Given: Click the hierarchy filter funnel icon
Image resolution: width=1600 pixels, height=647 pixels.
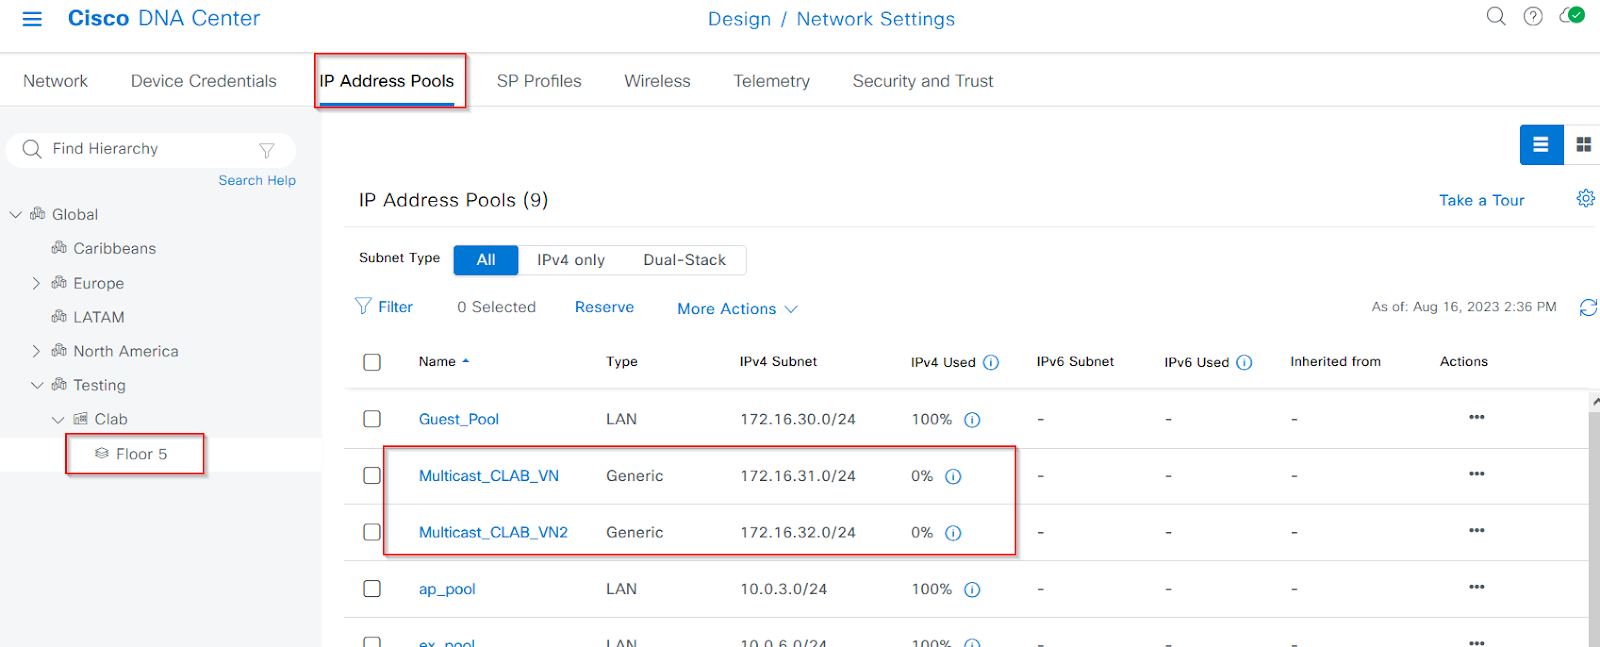Looking at the screenshot, I should point(266,150).
